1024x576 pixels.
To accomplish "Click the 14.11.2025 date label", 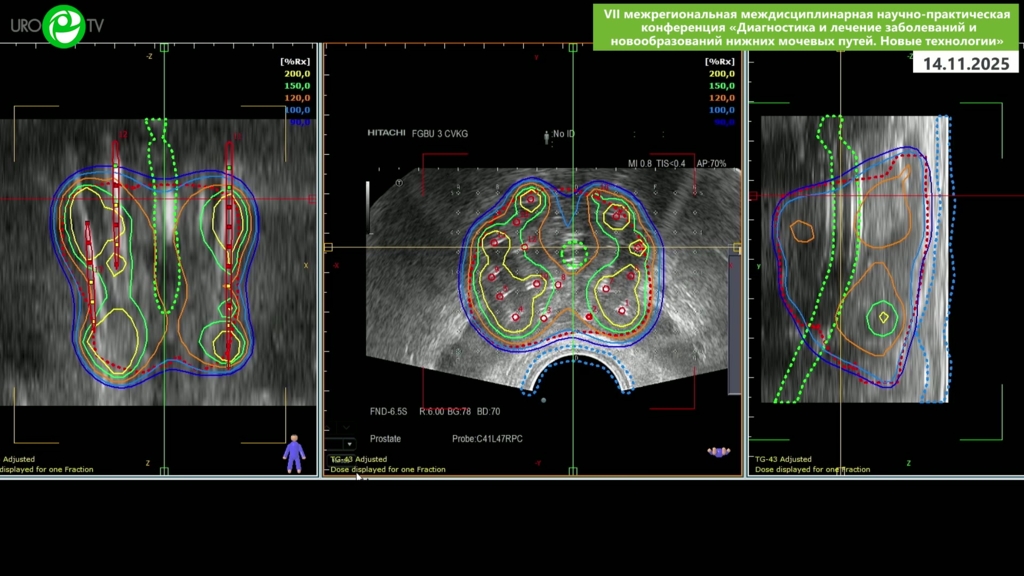I will click(965, 63).
